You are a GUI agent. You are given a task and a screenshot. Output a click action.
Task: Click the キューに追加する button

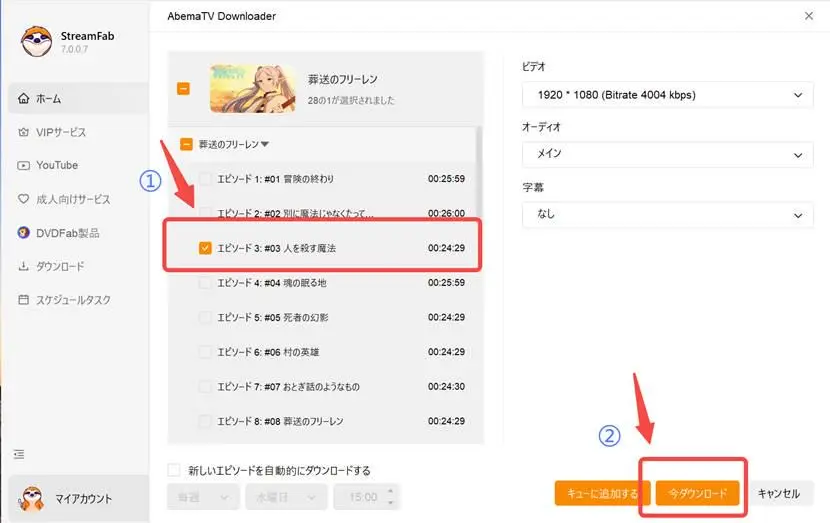click(602, 493)
